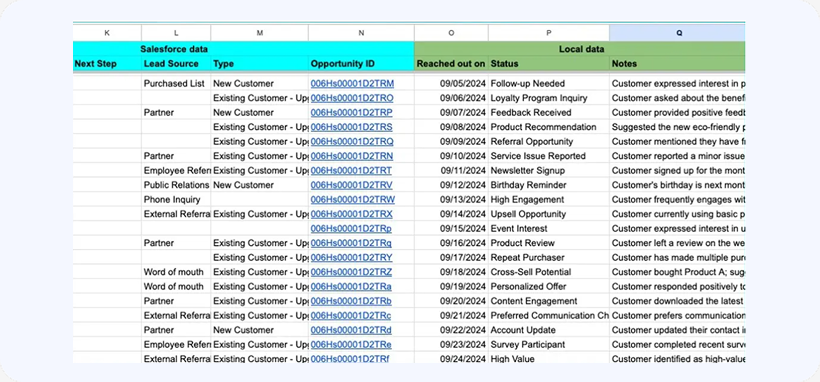Select the New Customer cell in the Account Update row
The height and width of the screenshot is (382, 820).
[x=260, y=330]
